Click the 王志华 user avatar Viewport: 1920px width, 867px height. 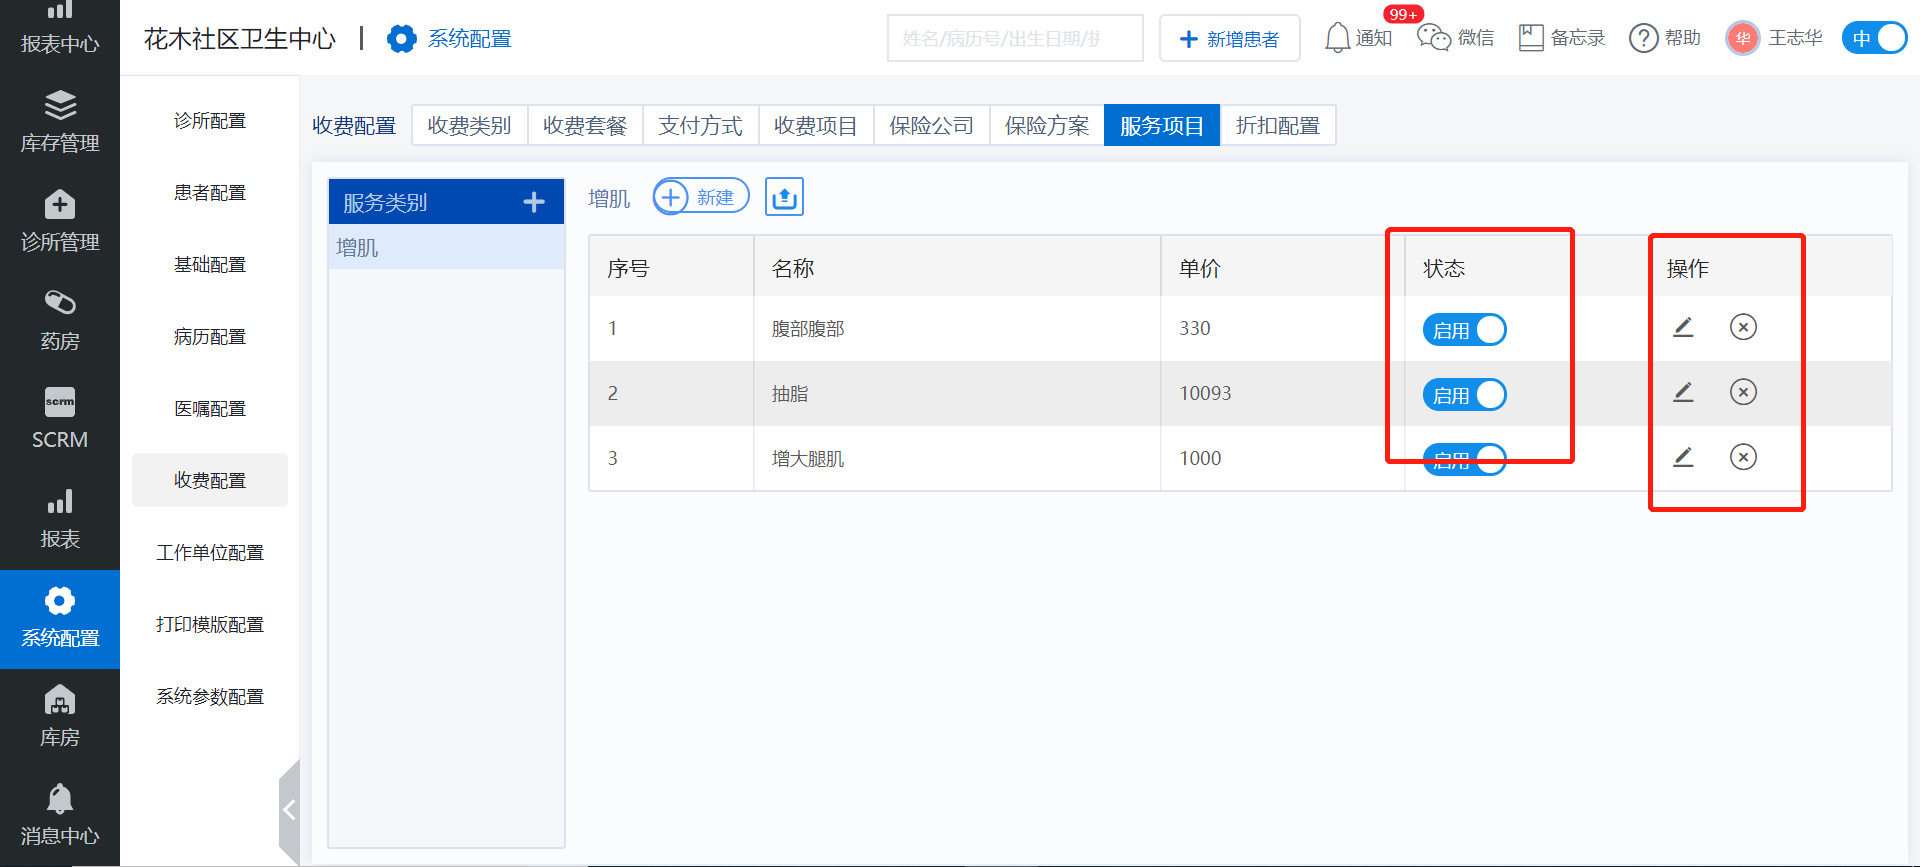pos(1743,39)
